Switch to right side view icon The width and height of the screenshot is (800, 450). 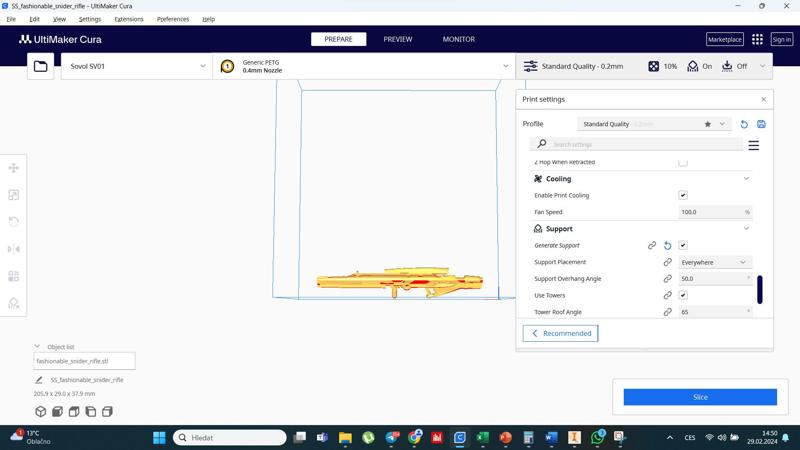107,411
